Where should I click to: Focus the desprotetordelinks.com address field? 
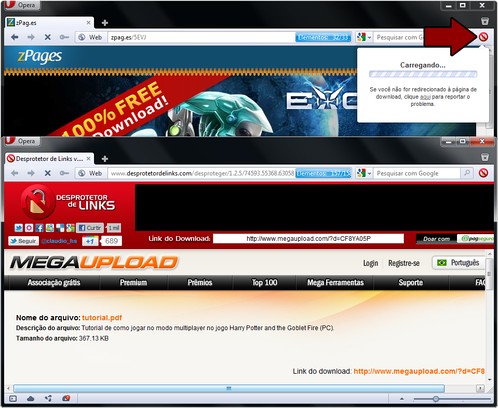[x=201, y=173]
